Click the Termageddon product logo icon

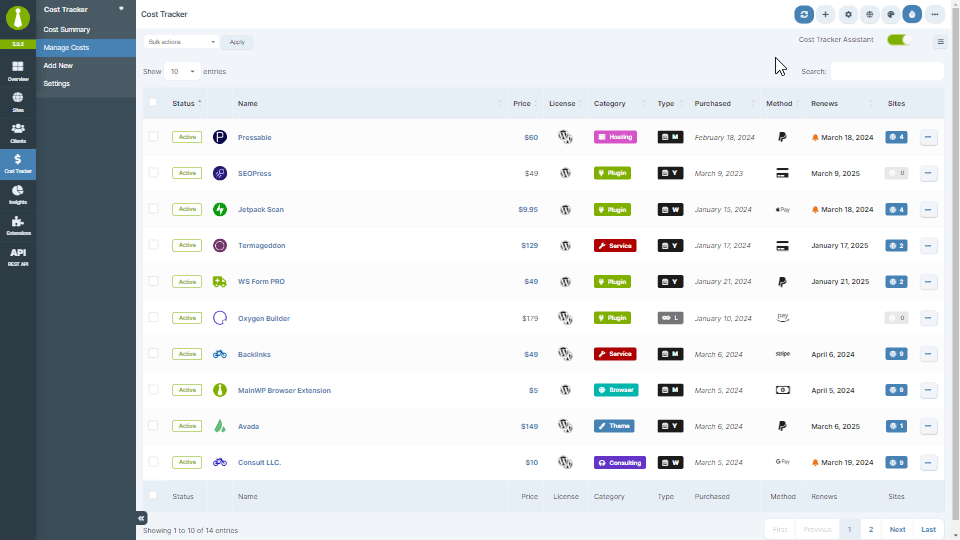click(220, 246)
